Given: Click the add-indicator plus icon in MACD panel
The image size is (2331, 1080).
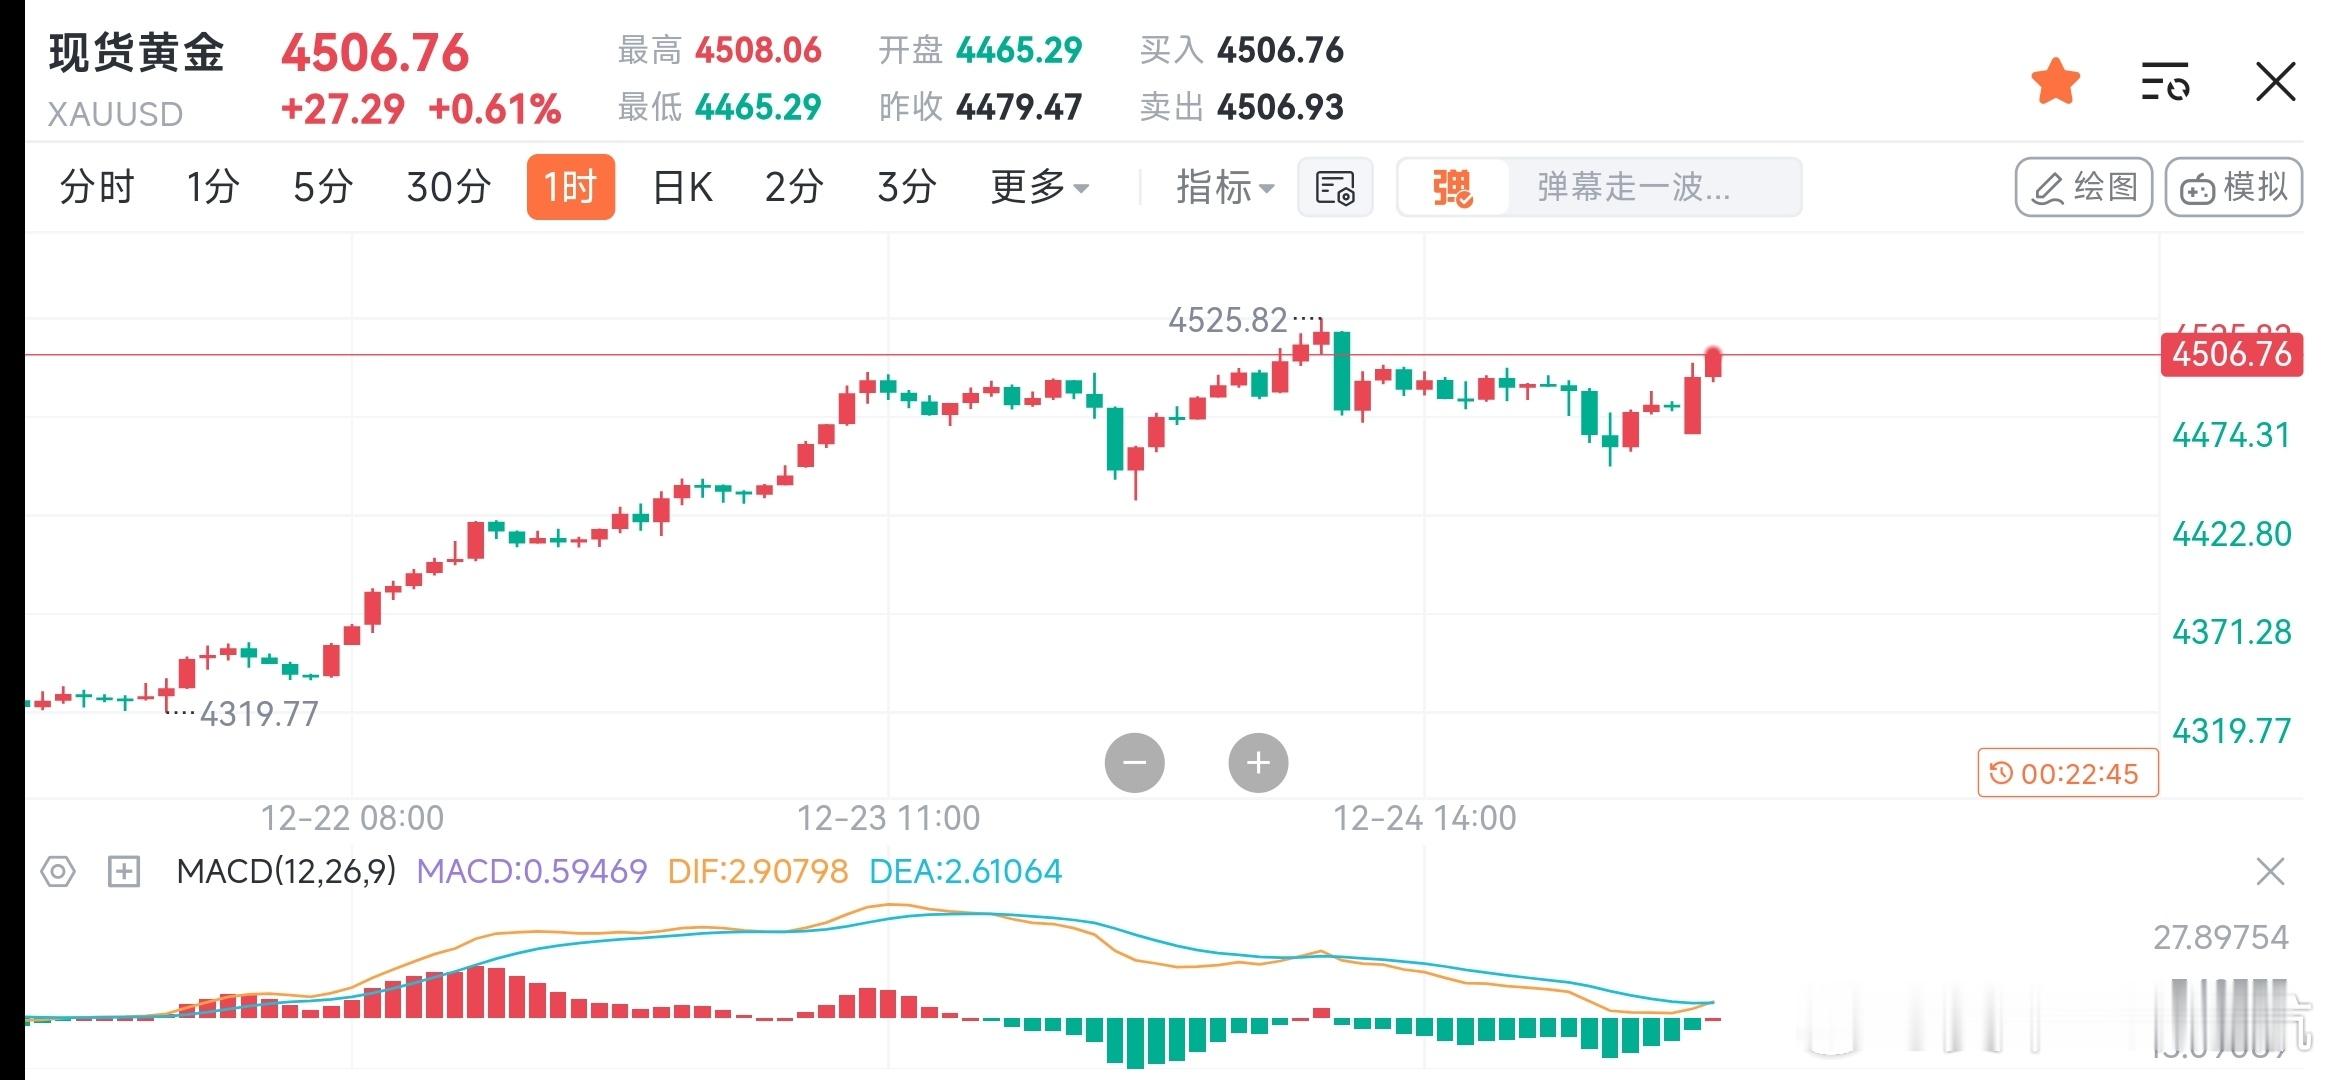Looking at the screenshot, I should 122,872.
